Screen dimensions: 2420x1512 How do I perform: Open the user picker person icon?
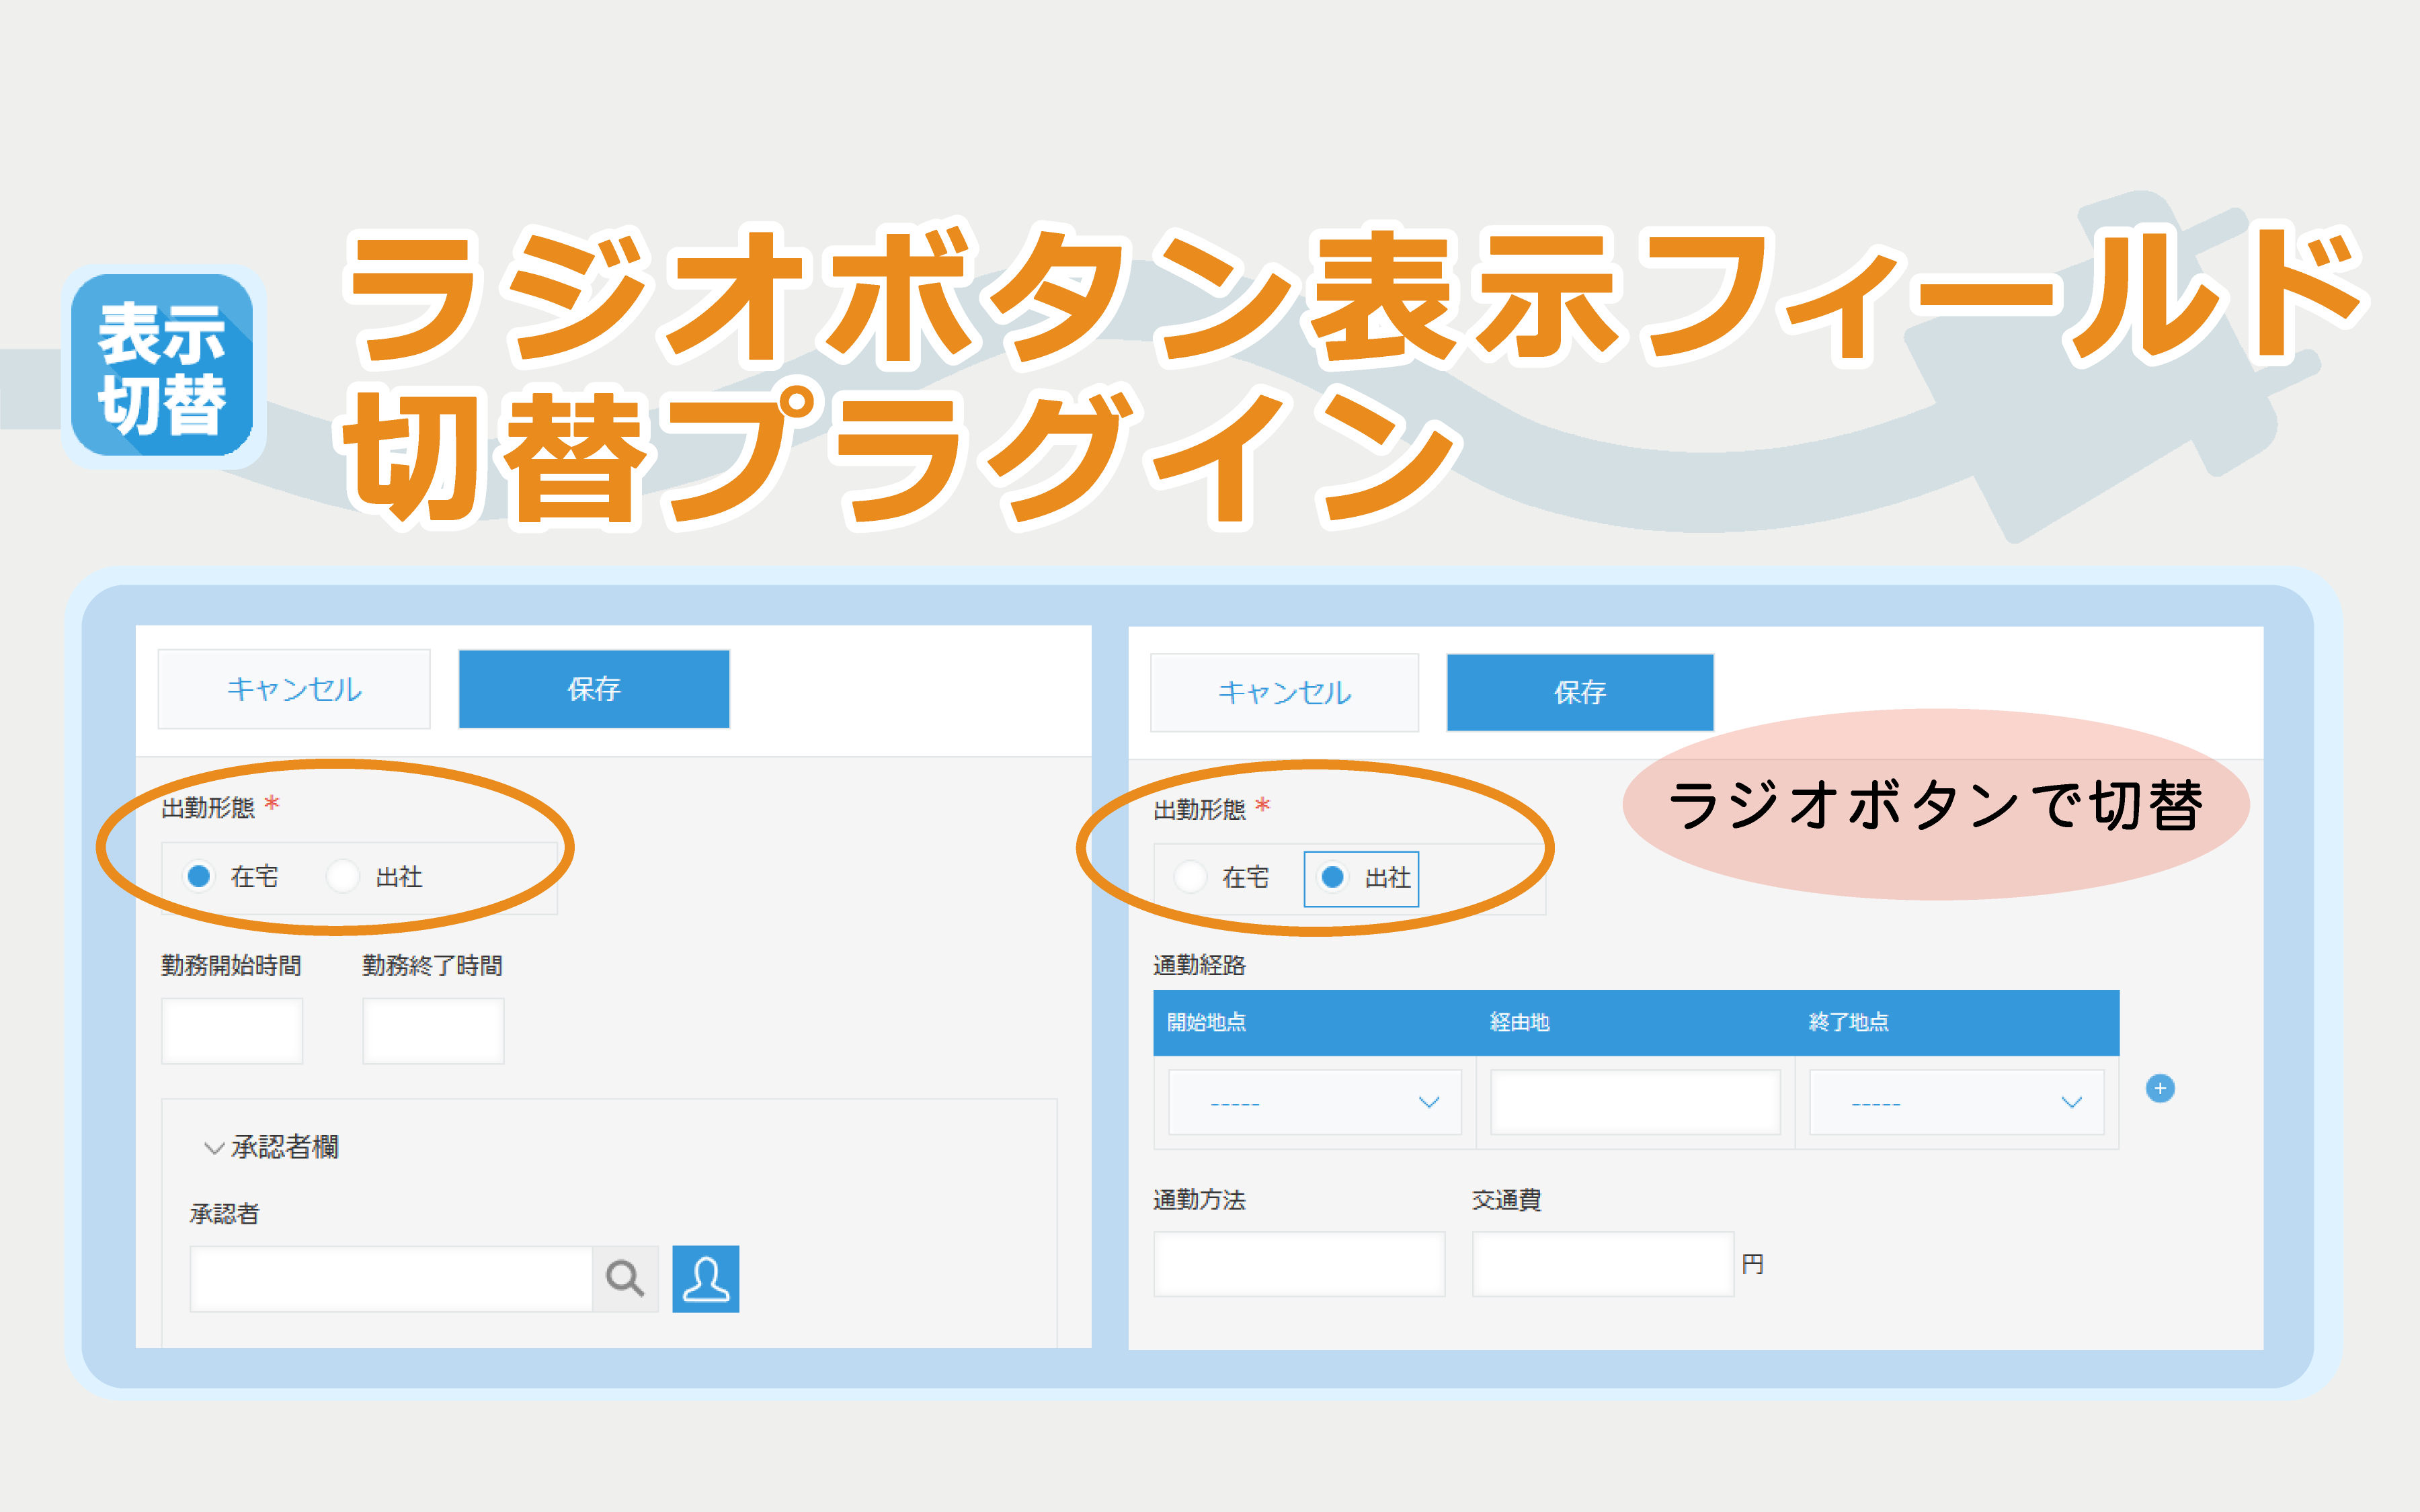point(706,1278)
